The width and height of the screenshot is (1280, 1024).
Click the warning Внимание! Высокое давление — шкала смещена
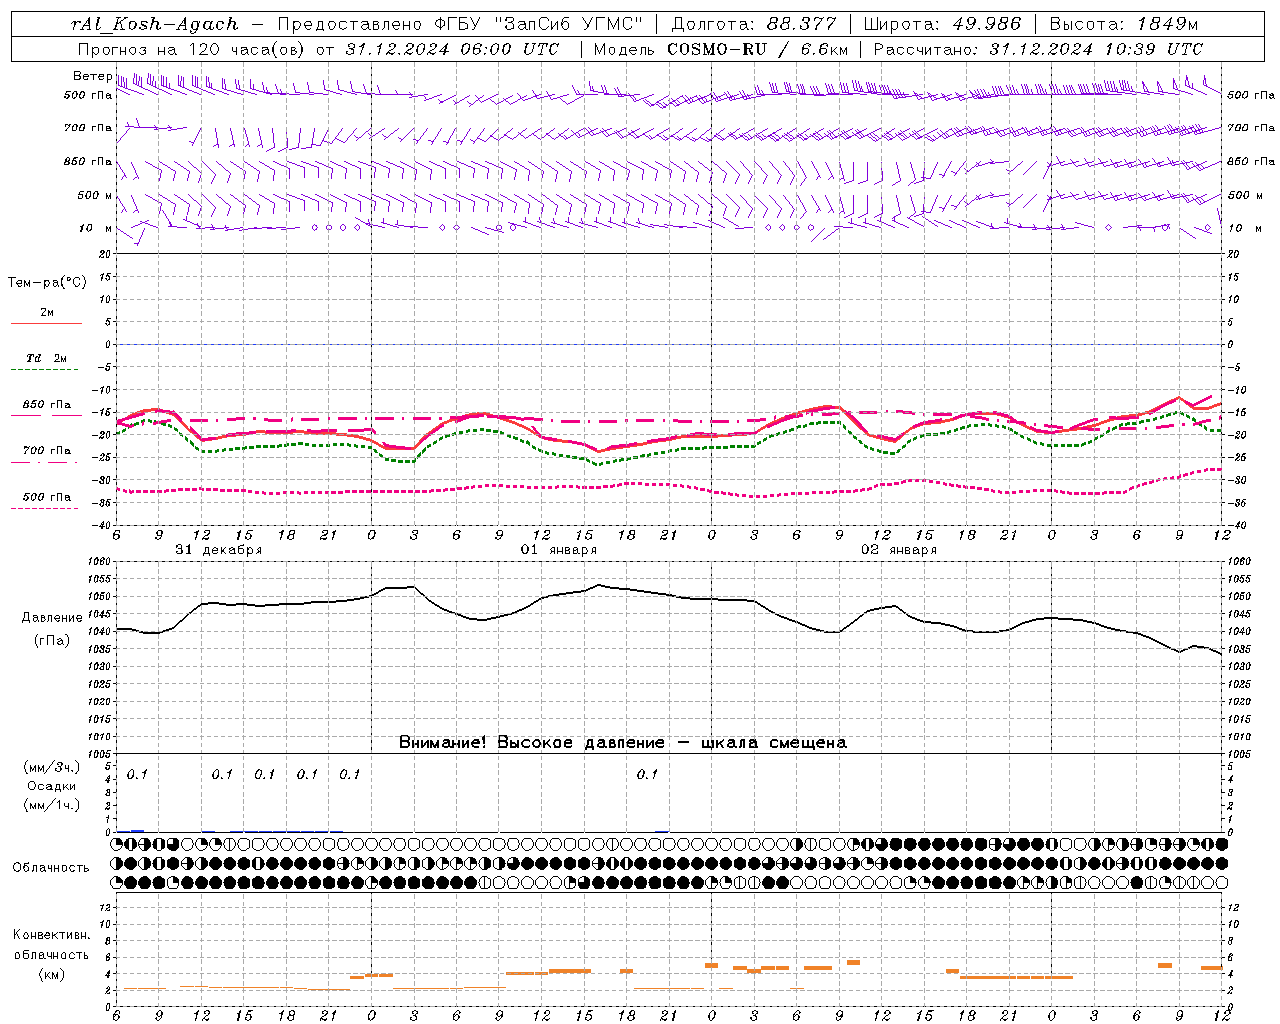(x=622, y=743)
